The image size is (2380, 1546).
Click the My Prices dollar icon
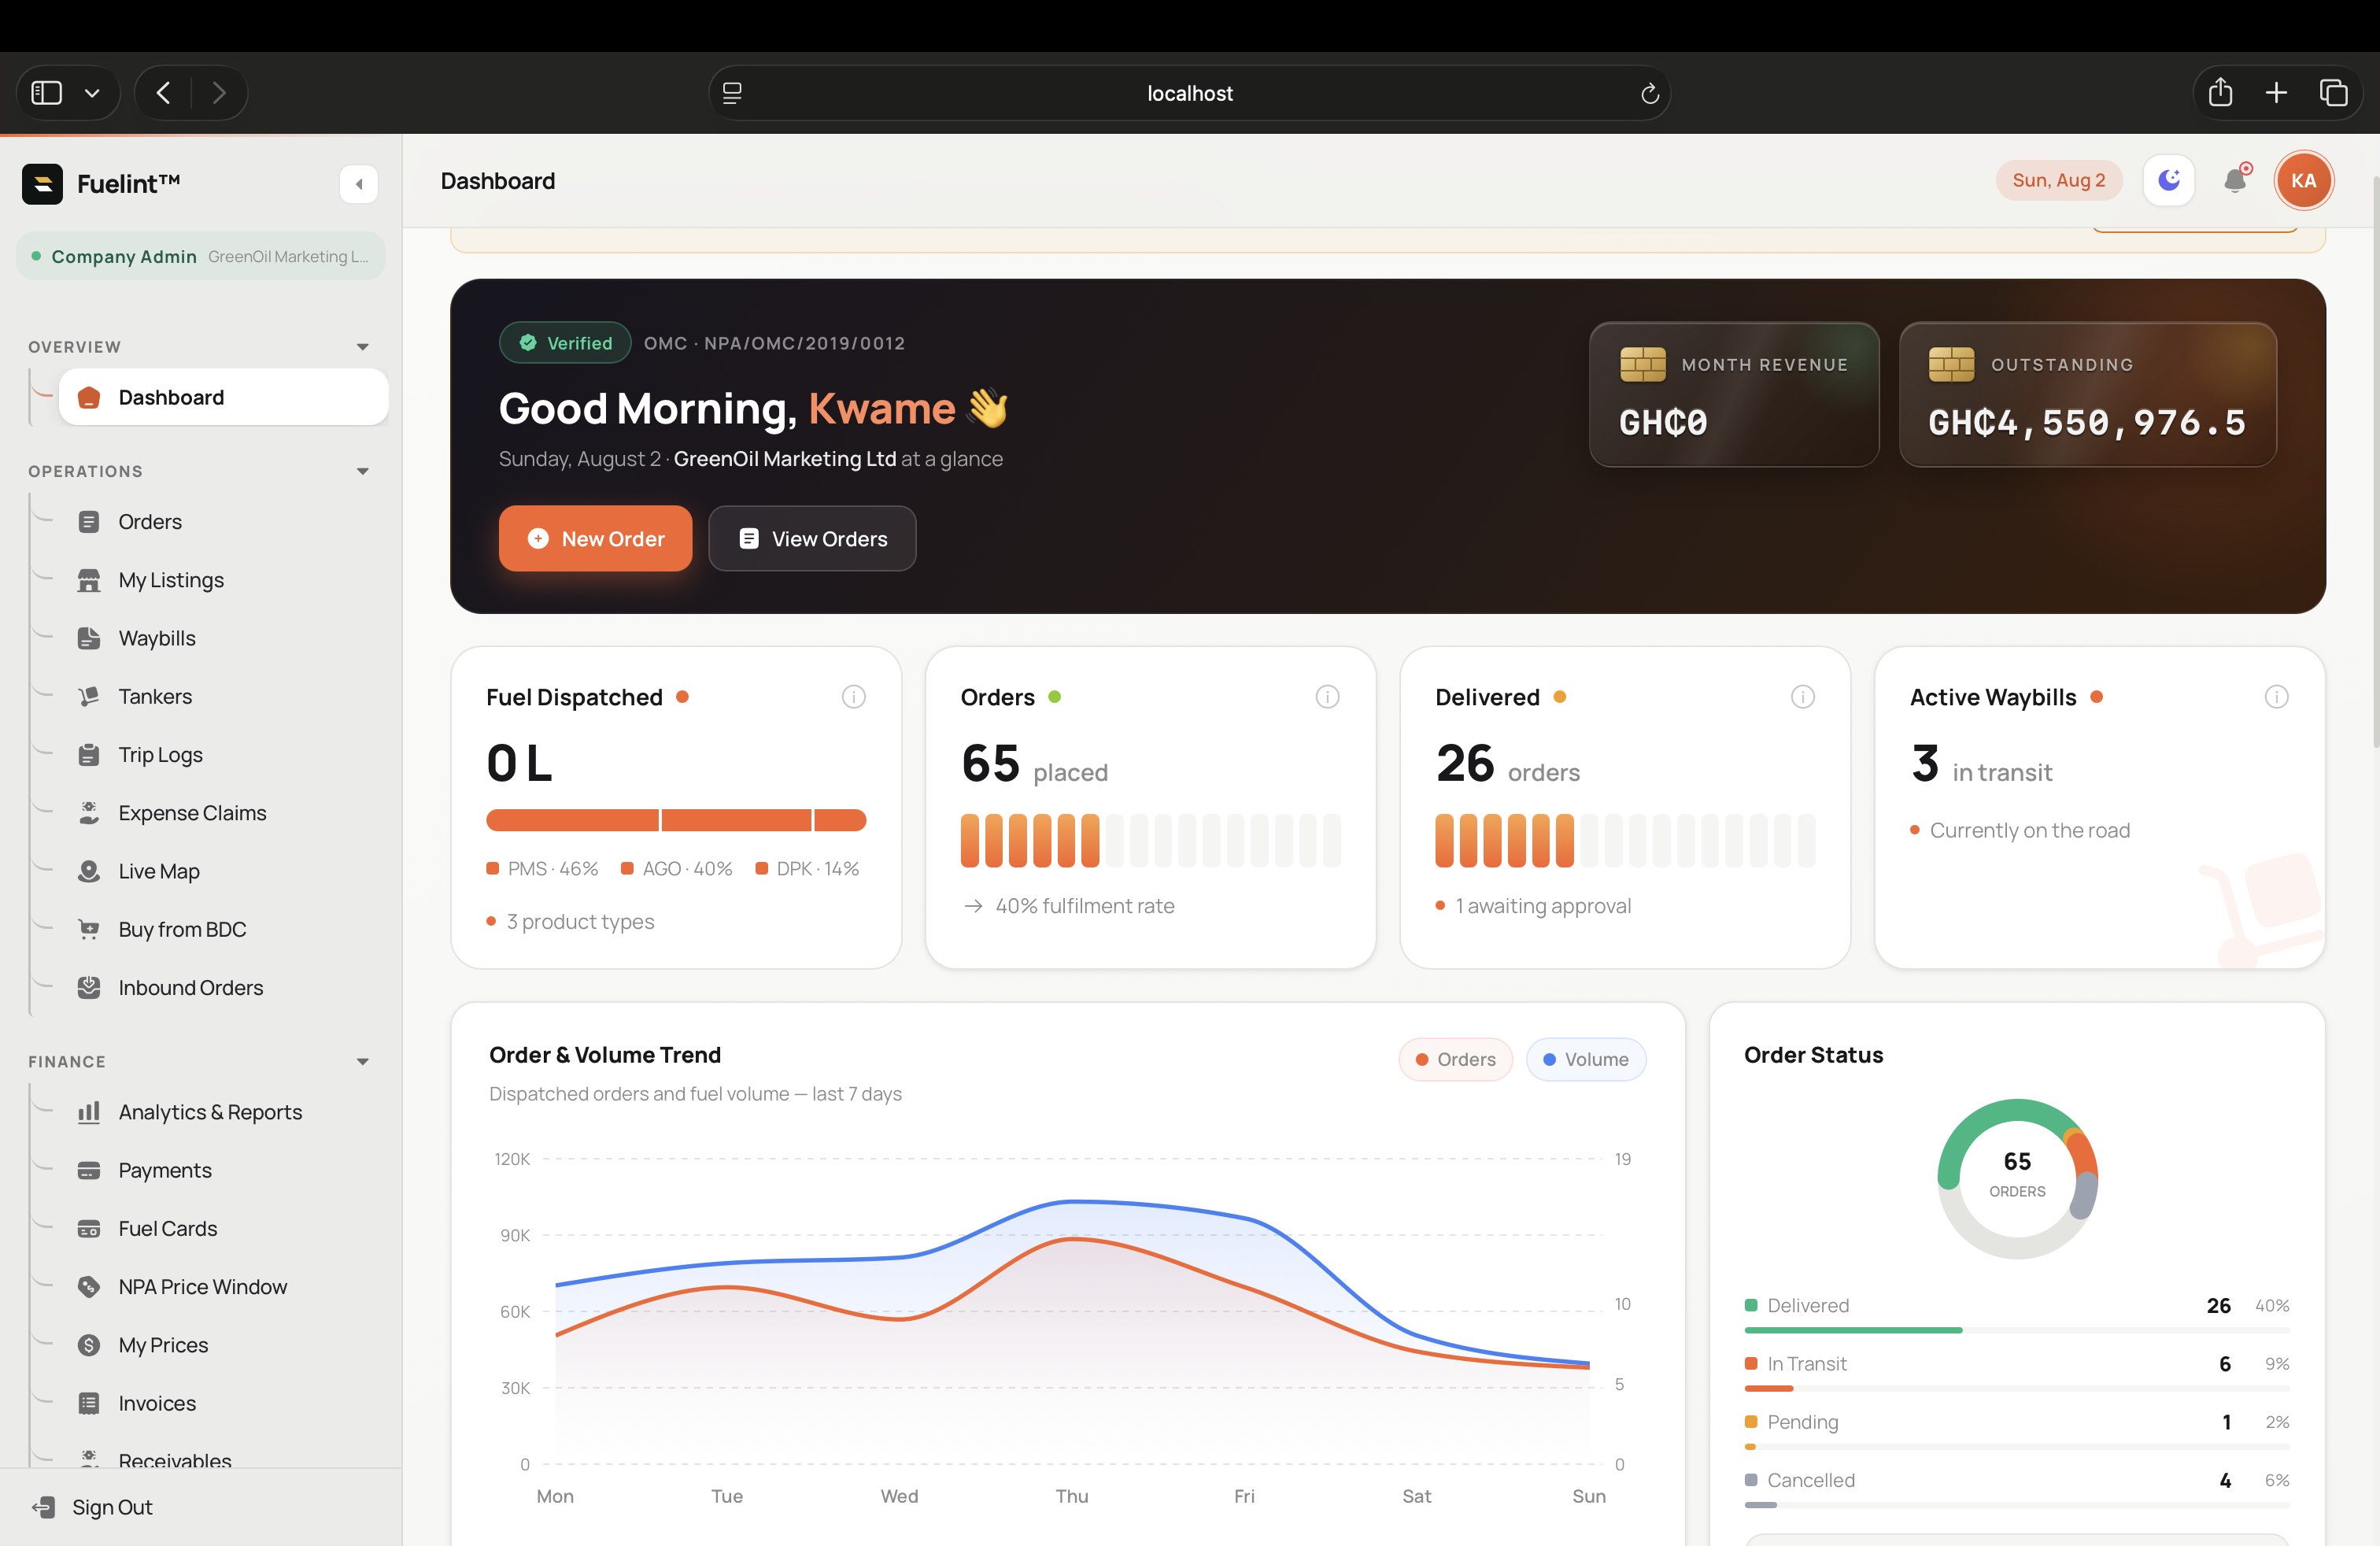89,1345
